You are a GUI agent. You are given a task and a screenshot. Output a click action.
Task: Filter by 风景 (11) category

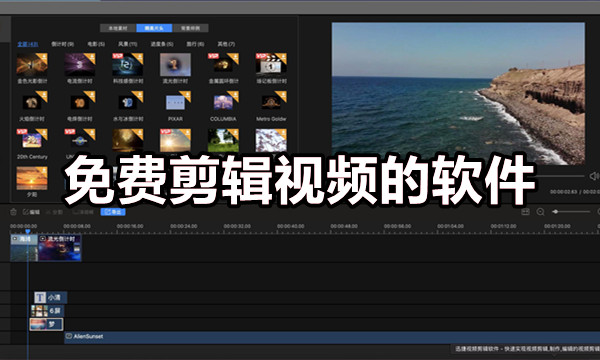pos(127,44)
